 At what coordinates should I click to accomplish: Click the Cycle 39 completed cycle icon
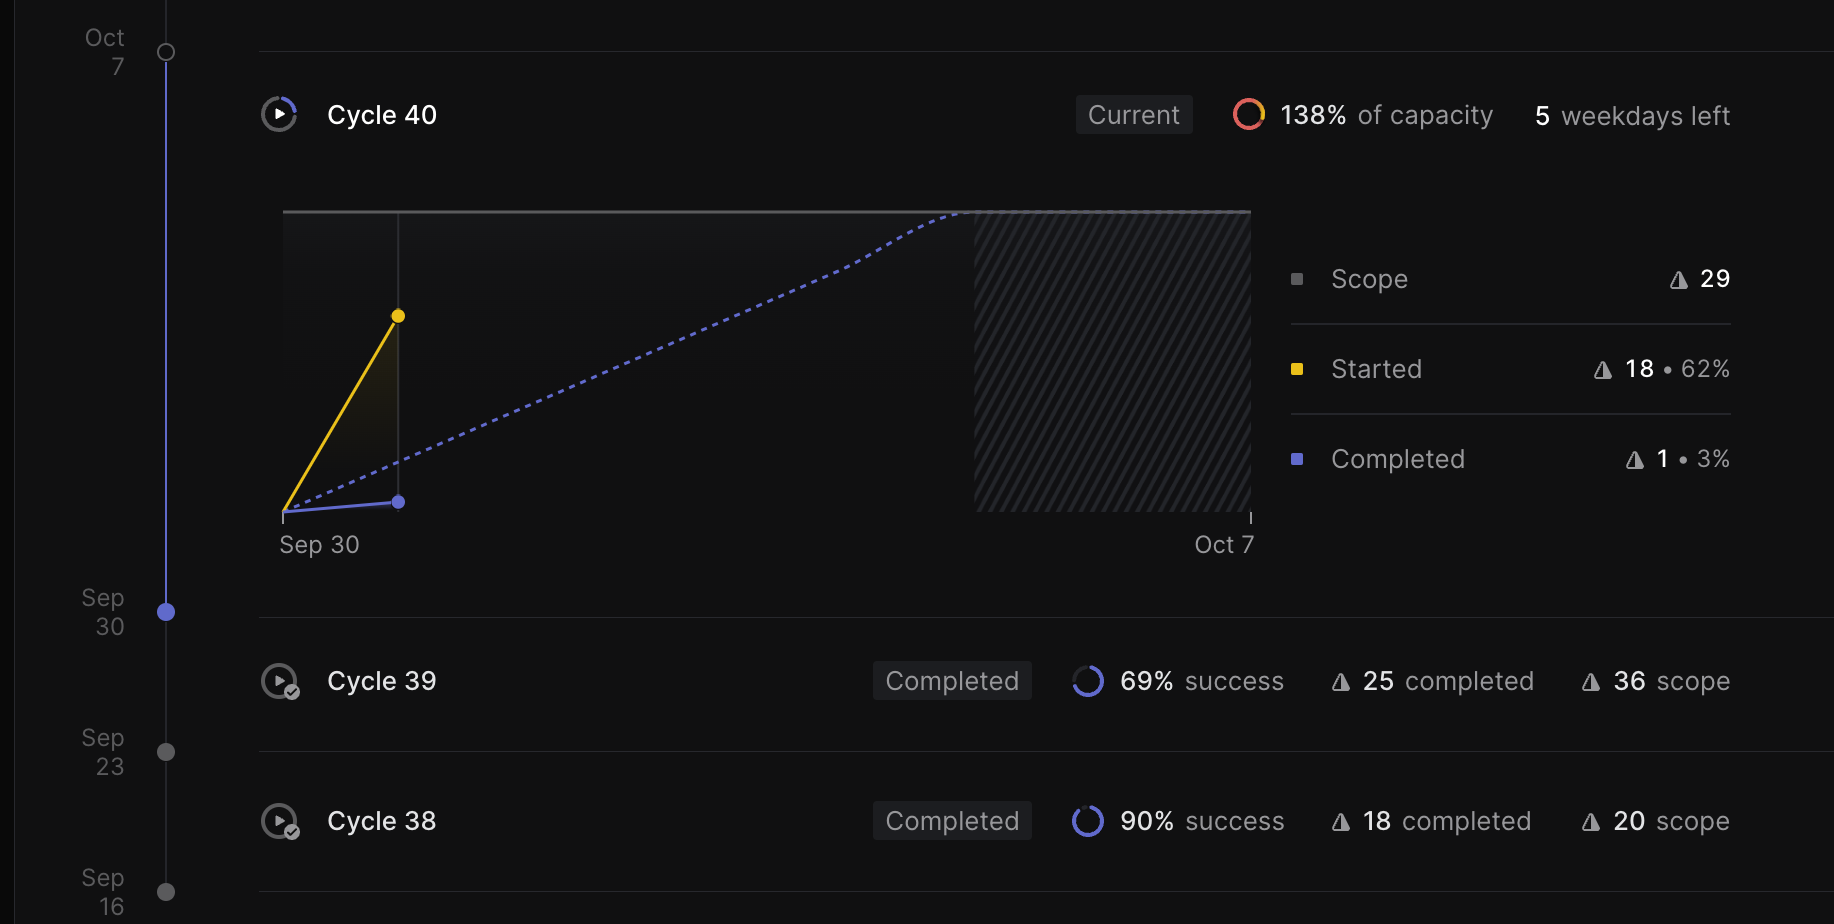279,681
